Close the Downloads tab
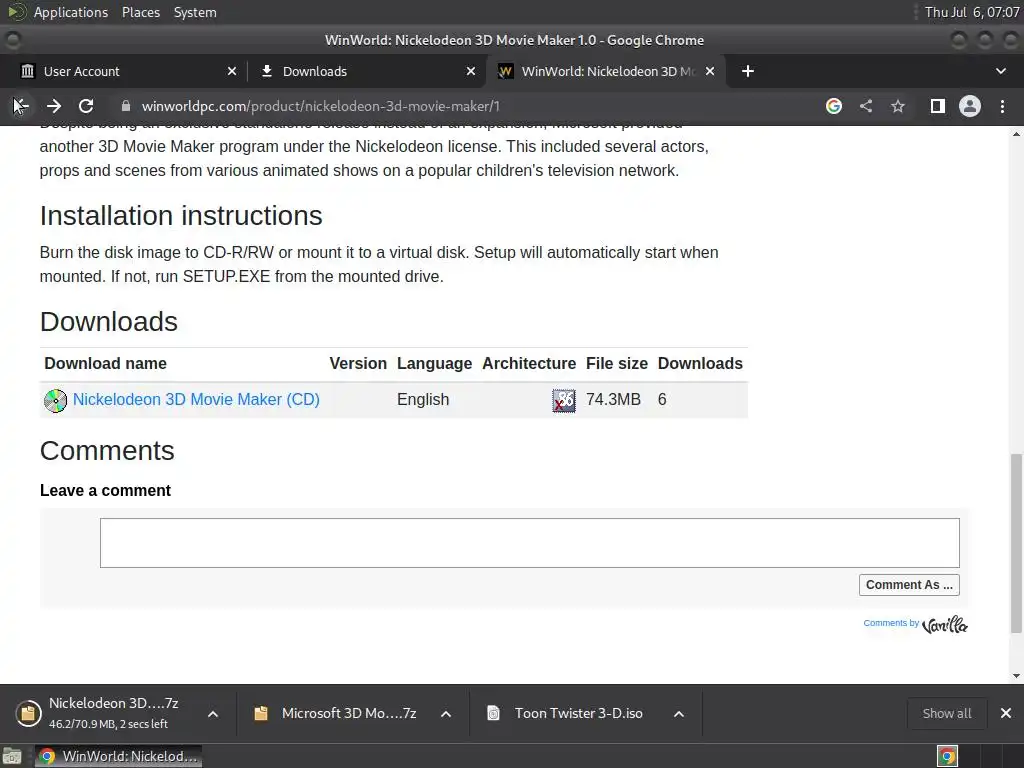1024x768 pixels. (471, 71)
